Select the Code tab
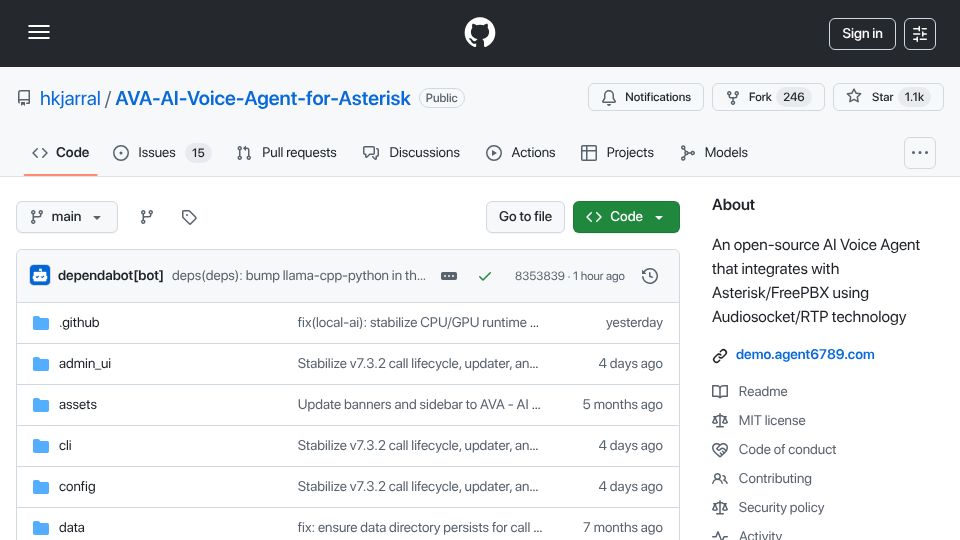Screen dimensions: 960x540 click(61, 152)
